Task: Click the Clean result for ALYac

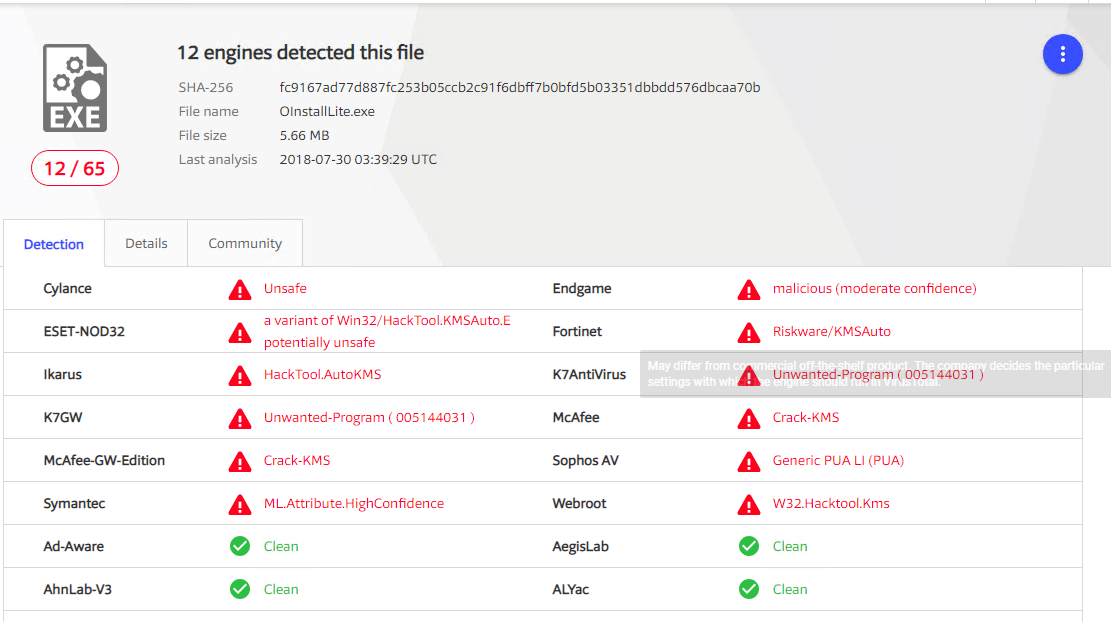Action: tap(790, 589)
